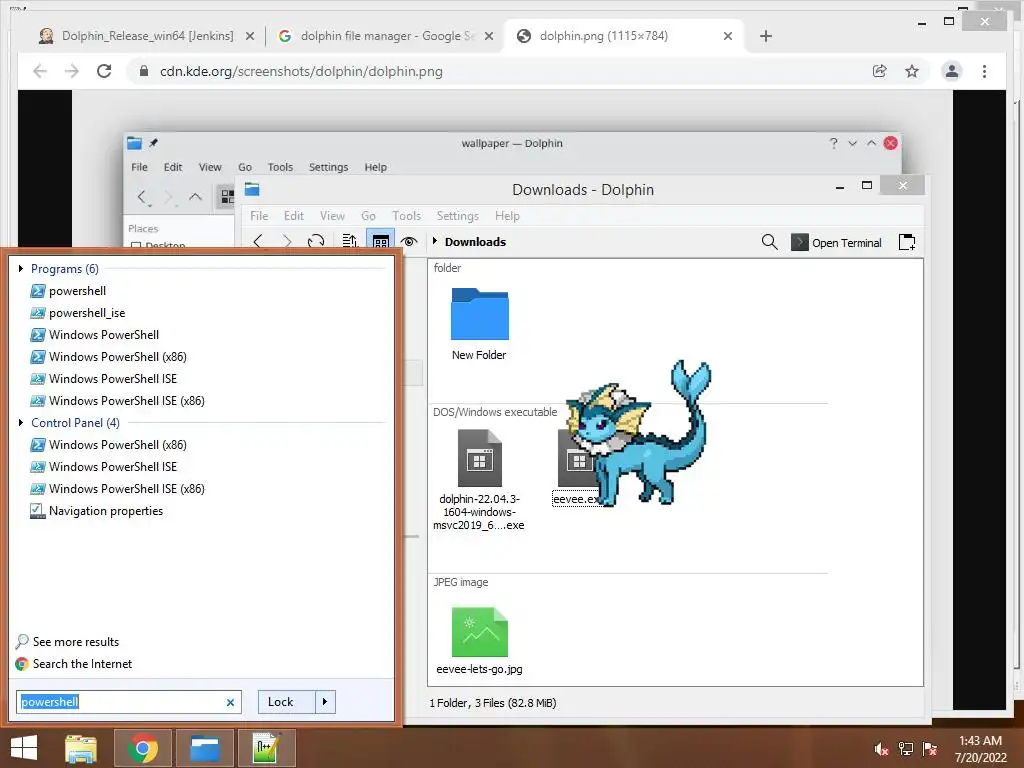Click Open Terminal button
The height and width of the screenshot is (768, 1024).
click(837, 242)
